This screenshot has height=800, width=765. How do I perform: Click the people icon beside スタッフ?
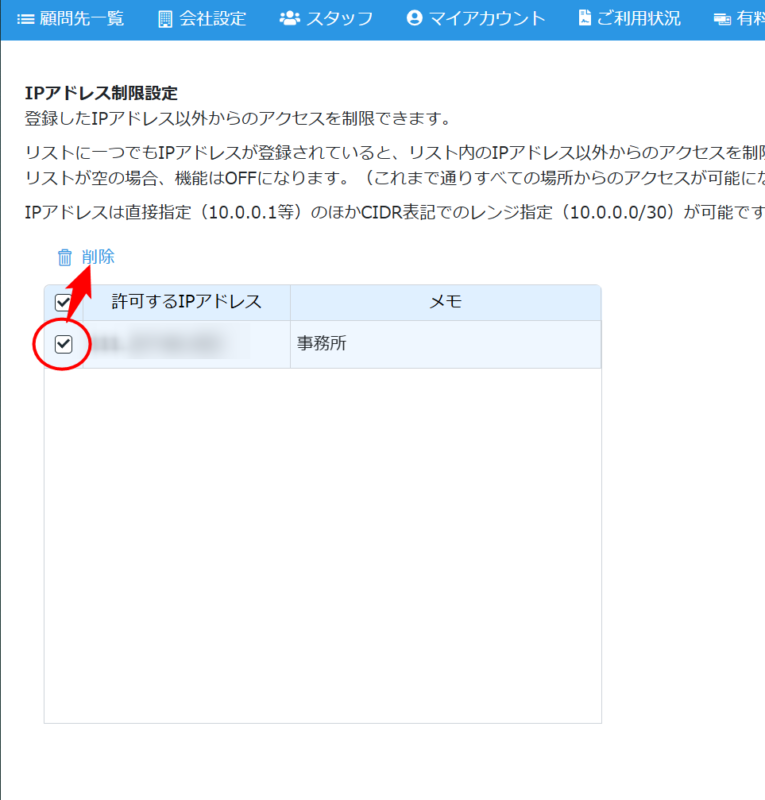290,19
